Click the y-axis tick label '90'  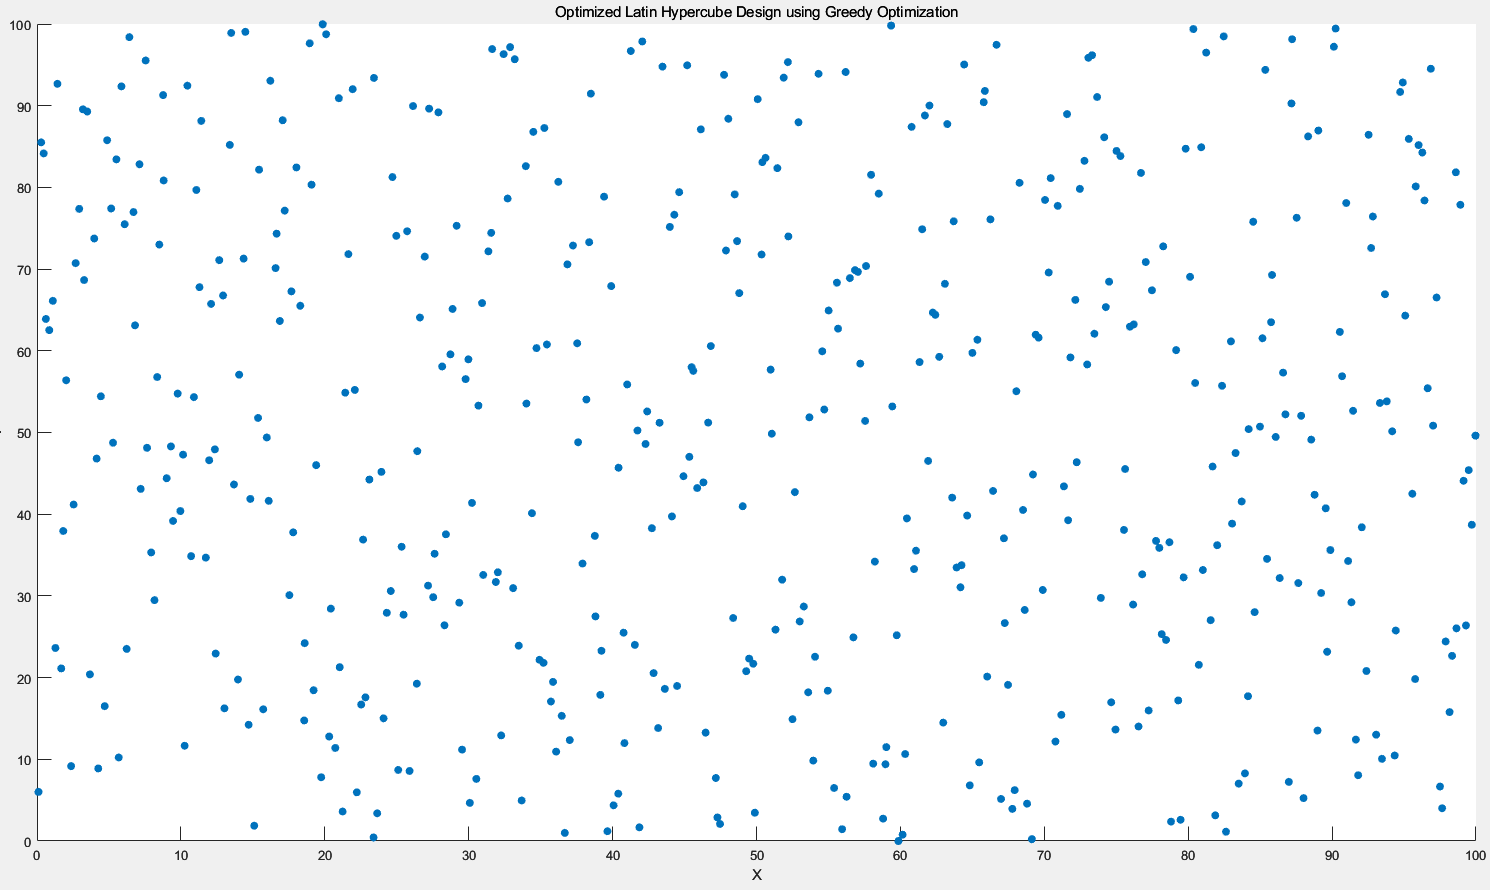[x=24, y=106]
